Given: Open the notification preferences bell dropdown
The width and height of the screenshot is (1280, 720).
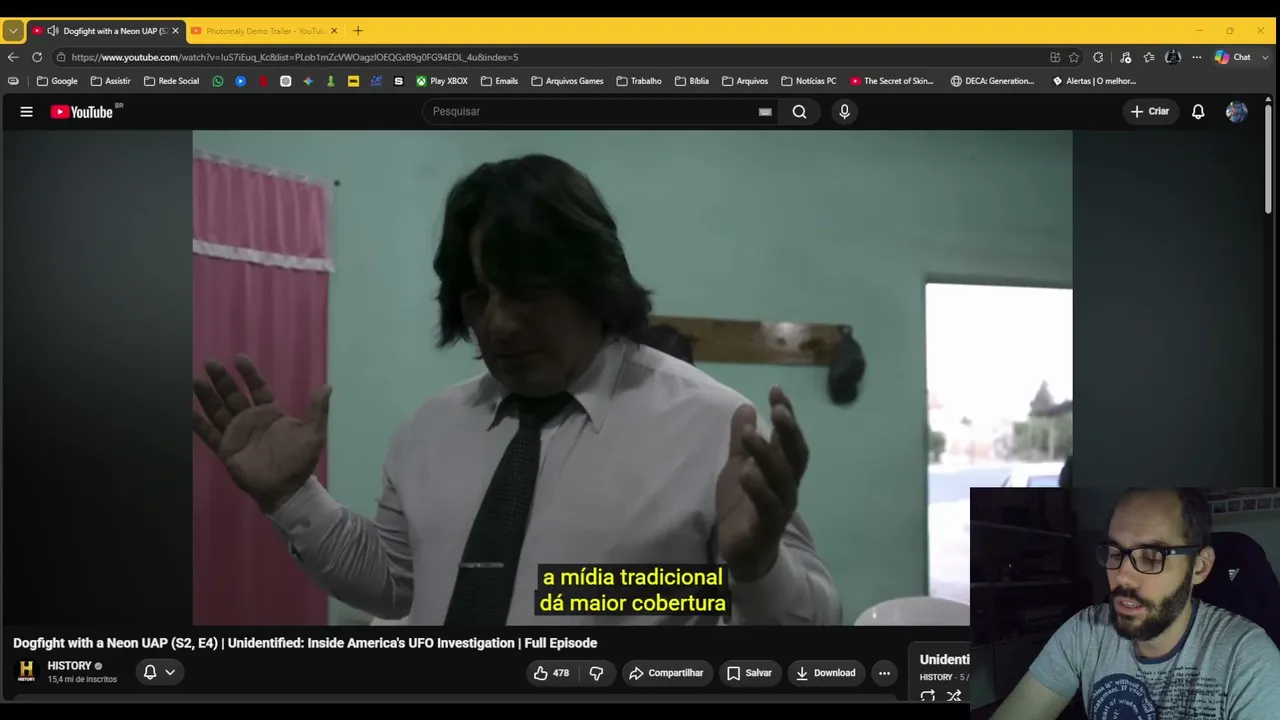Looking at the screenshot, I should pos(160,672).
